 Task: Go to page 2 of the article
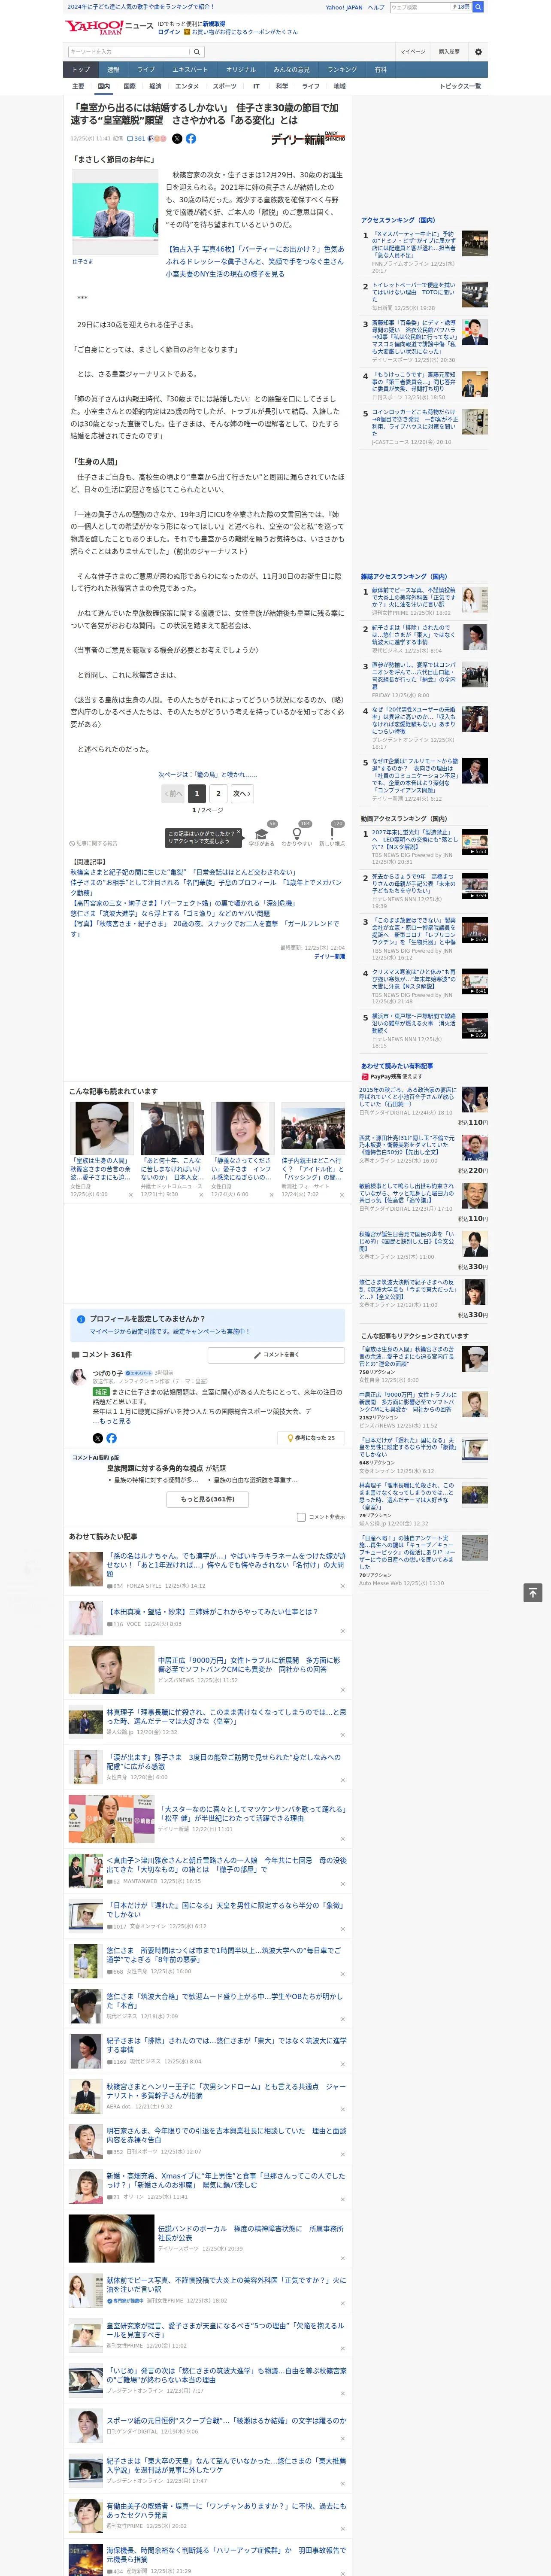(x=218, y=793)
